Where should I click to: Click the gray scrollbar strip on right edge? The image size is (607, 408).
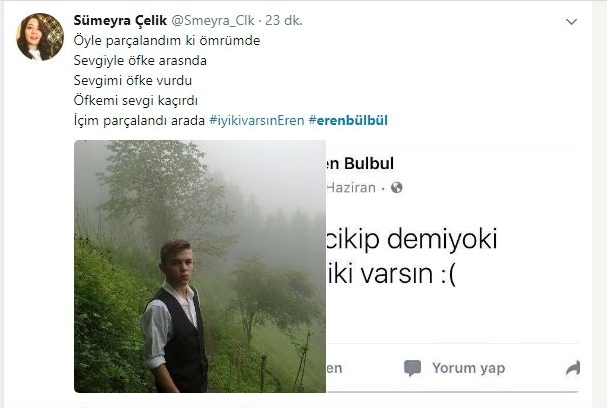599,204
